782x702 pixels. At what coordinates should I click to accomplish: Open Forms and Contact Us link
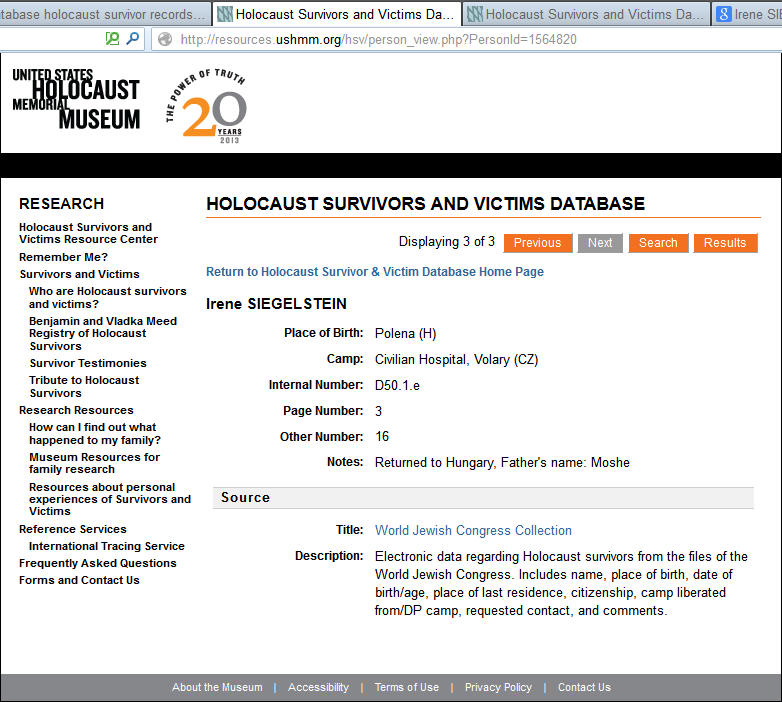(x=79, y=580)
